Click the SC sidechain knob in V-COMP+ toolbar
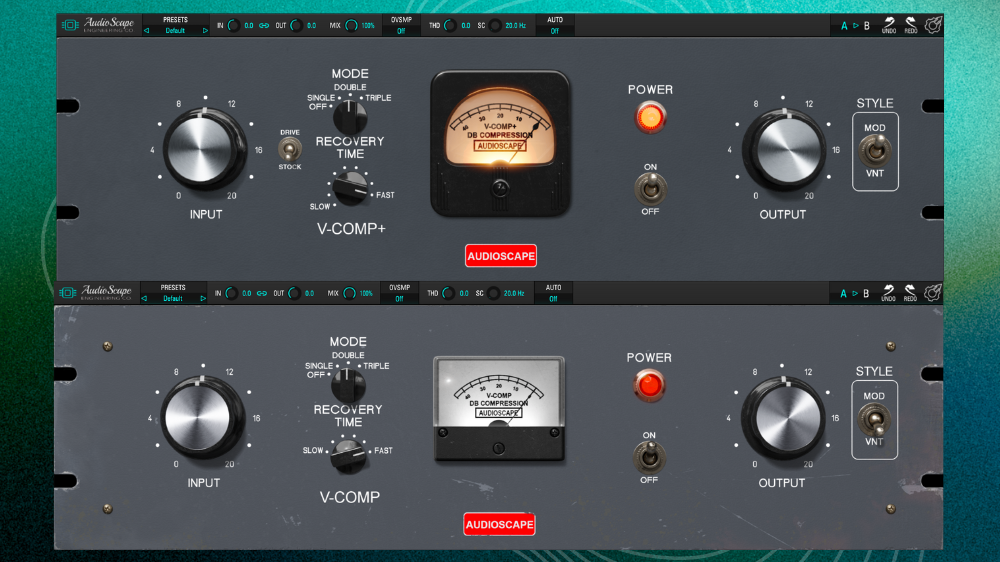The image size is (1000, 562). (495, 26)
